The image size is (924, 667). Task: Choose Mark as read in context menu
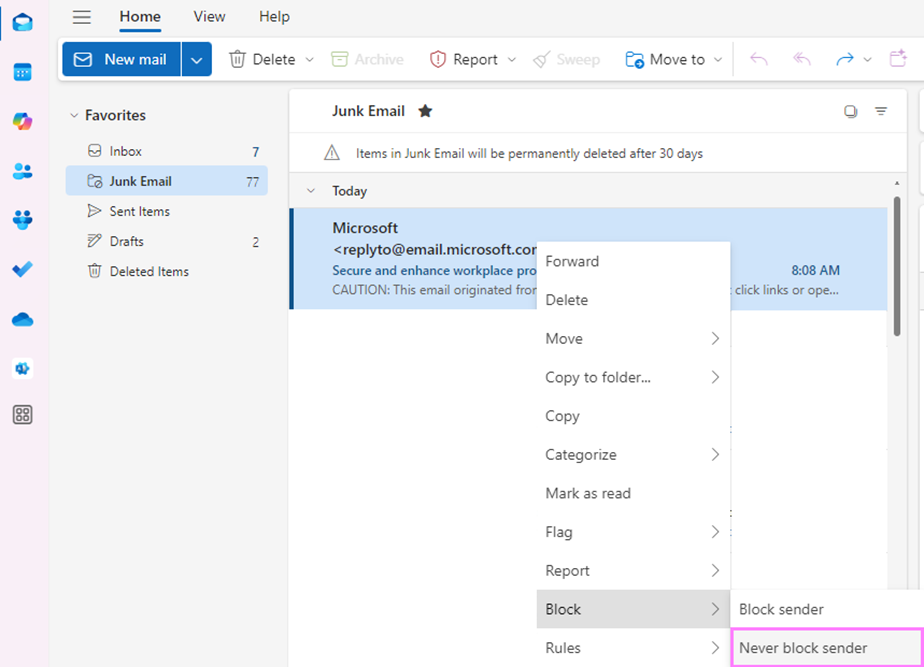coord(633,493)
